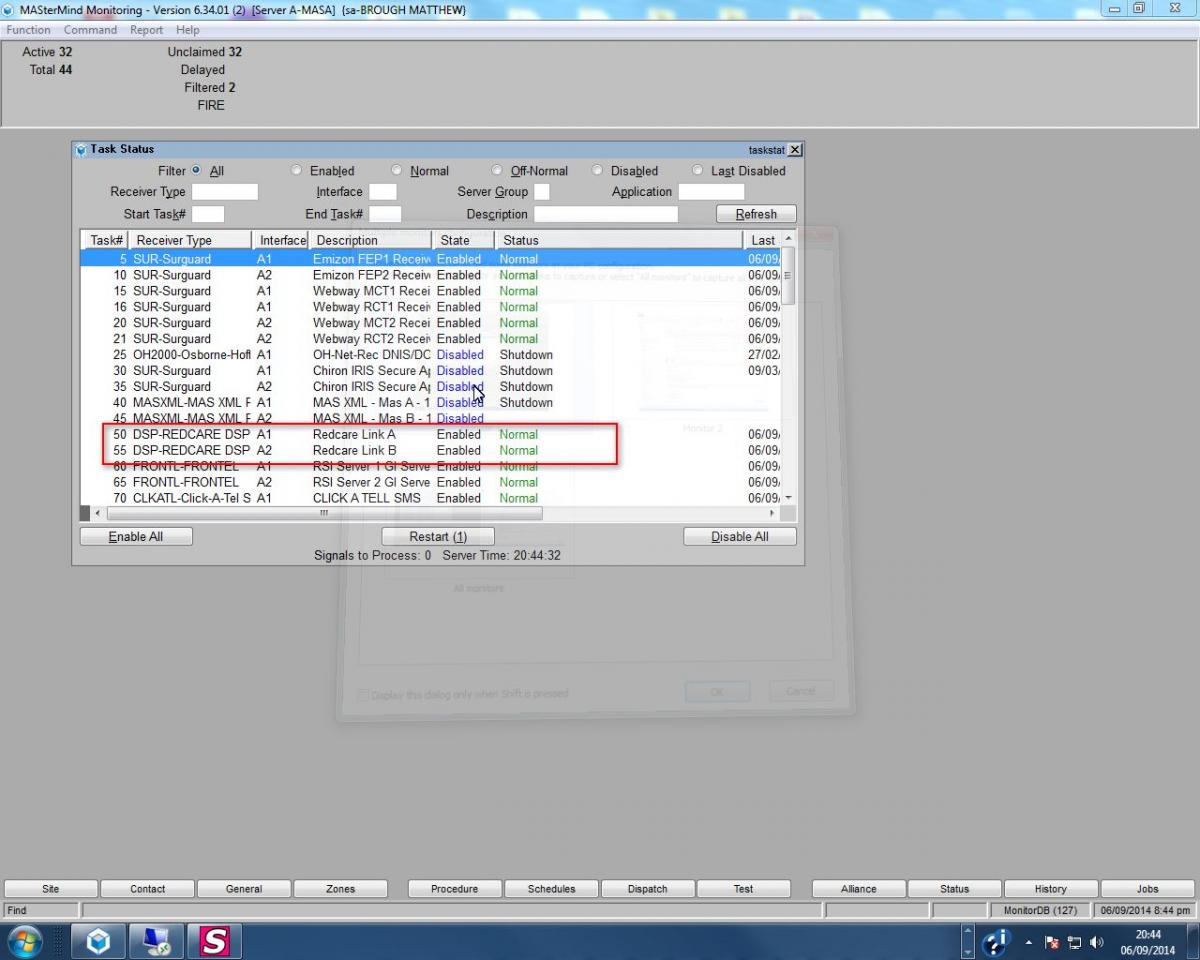Open the Help menu
1200x960 pixels.
tap(188, 30)
